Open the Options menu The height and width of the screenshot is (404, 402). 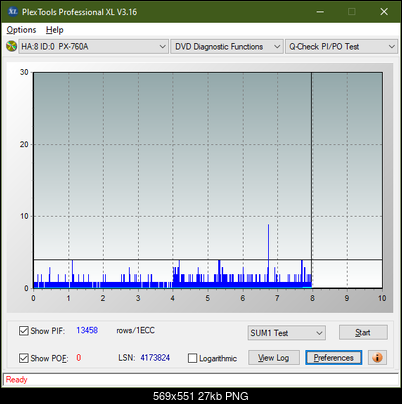coord(21,30)
